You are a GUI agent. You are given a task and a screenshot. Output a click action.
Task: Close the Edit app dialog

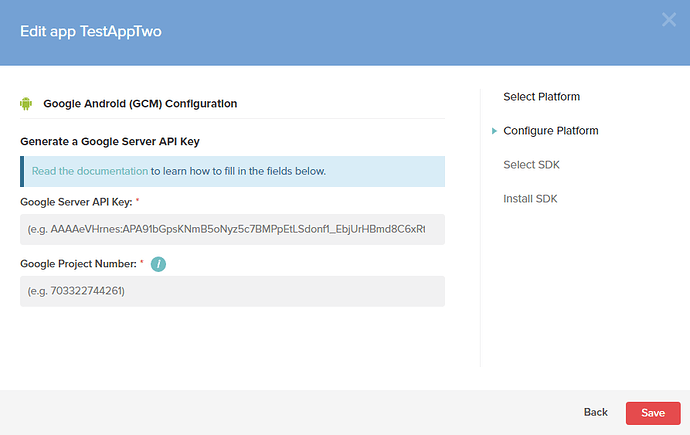coord(669,19)
